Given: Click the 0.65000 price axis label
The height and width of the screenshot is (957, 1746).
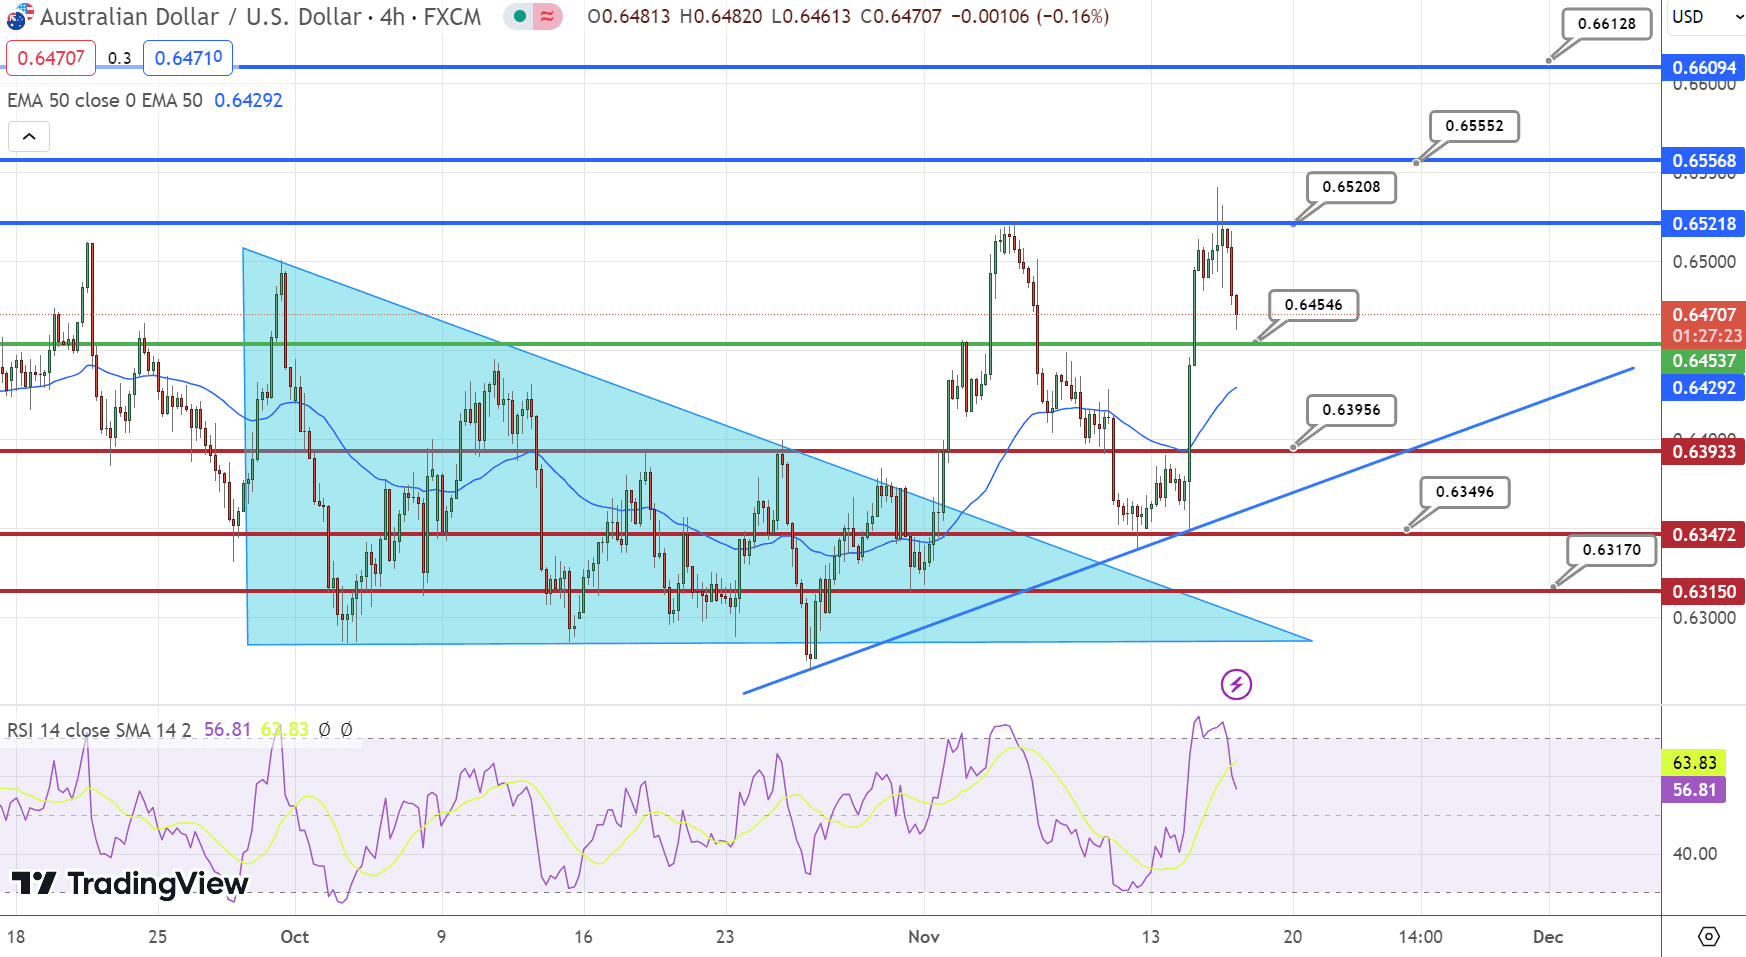Looking at the screenshot, I should [x=1704, y=262].
